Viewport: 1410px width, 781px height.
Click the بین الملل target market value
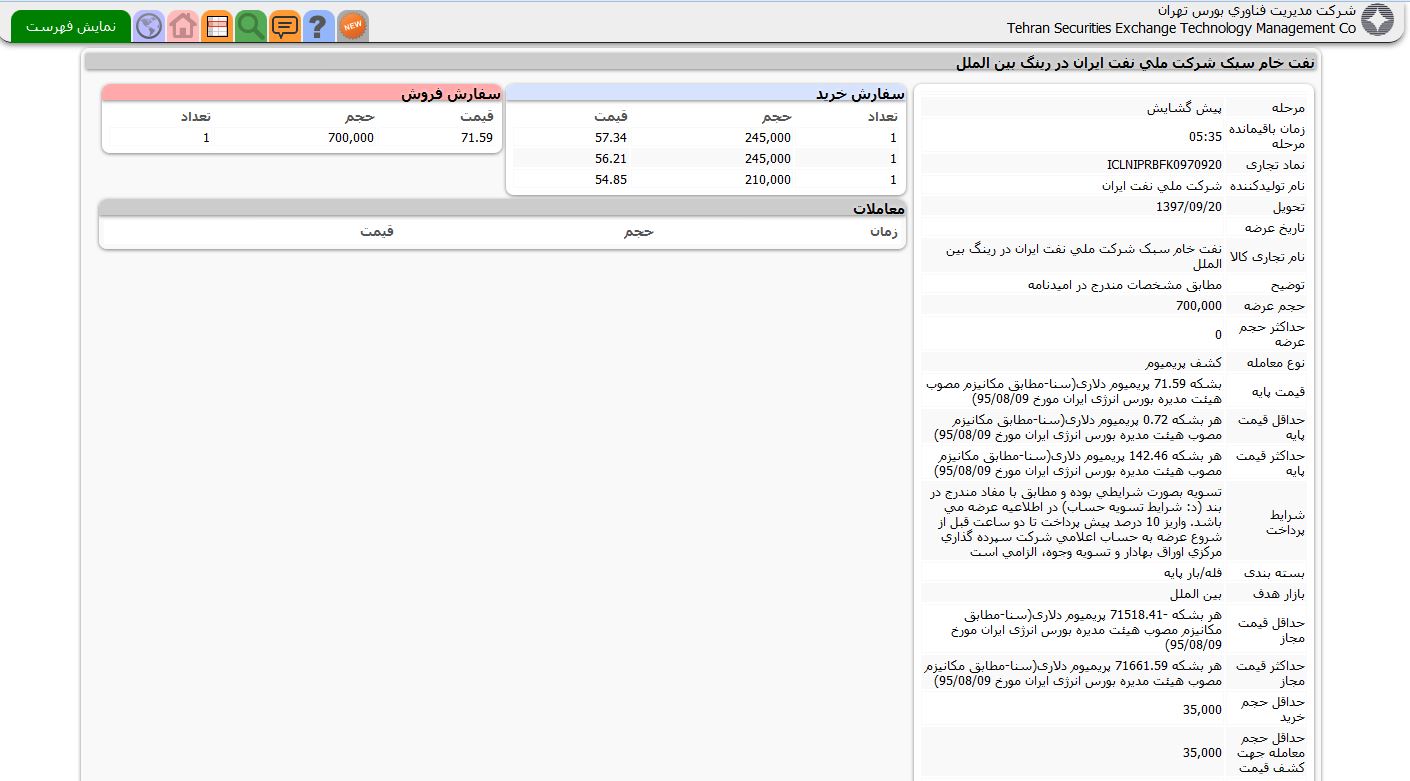coord(1197,594)
